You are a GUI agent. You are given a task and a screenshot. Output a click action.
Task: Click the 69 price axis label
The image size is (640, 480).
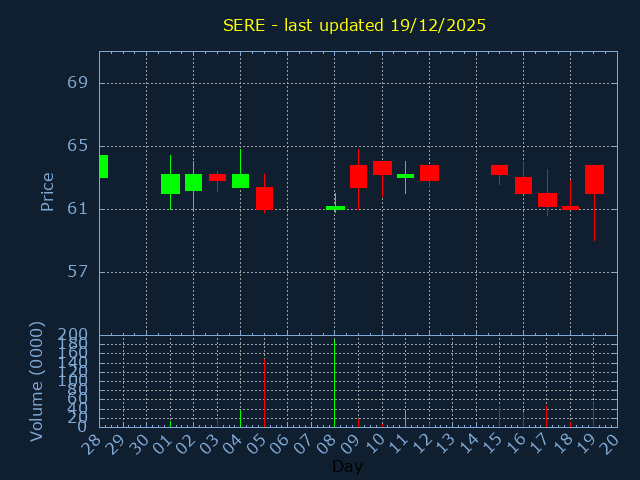tap(78, 83)
